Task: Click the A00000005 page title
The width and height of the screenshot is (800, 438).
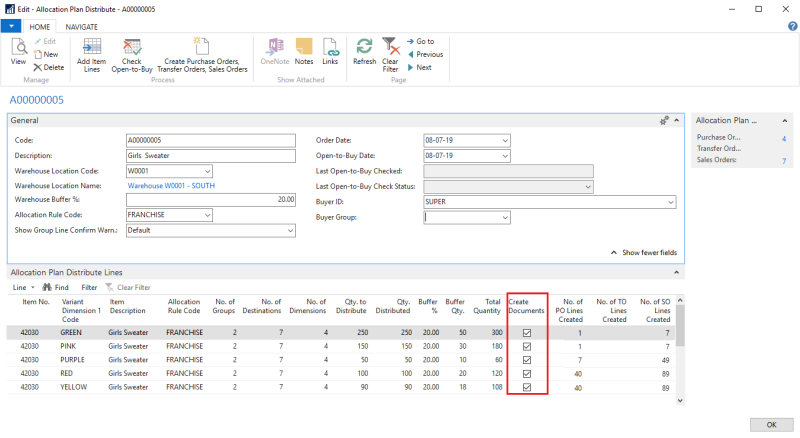Action: [x=37, y=100]
